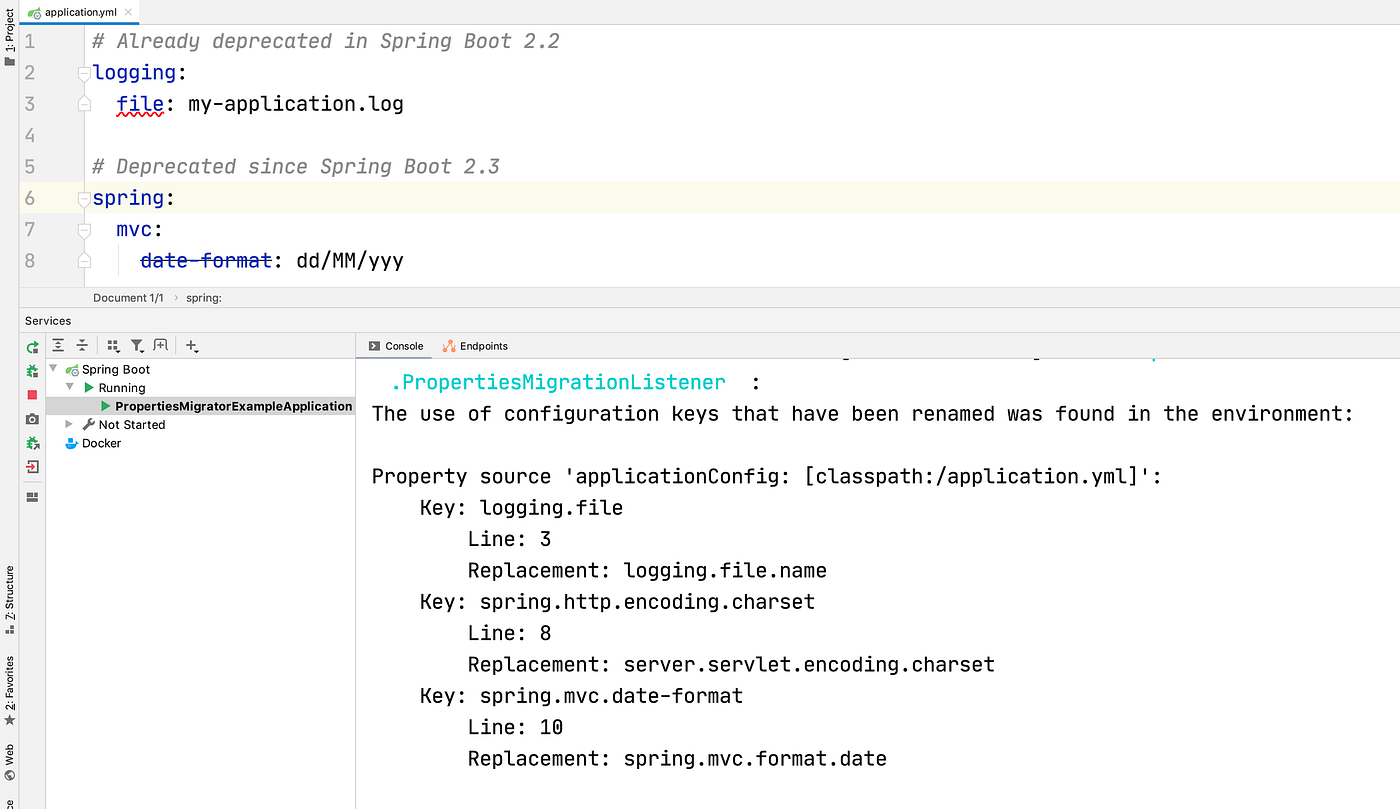Switch to the Endpoints tab

(476, 346)
